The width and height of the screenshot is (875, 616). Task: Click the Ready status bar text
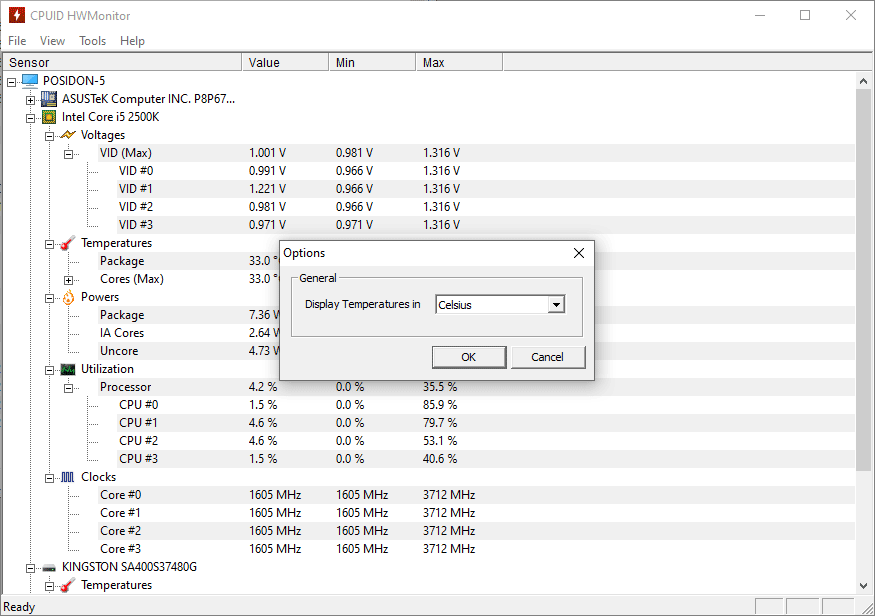(19, 607)
